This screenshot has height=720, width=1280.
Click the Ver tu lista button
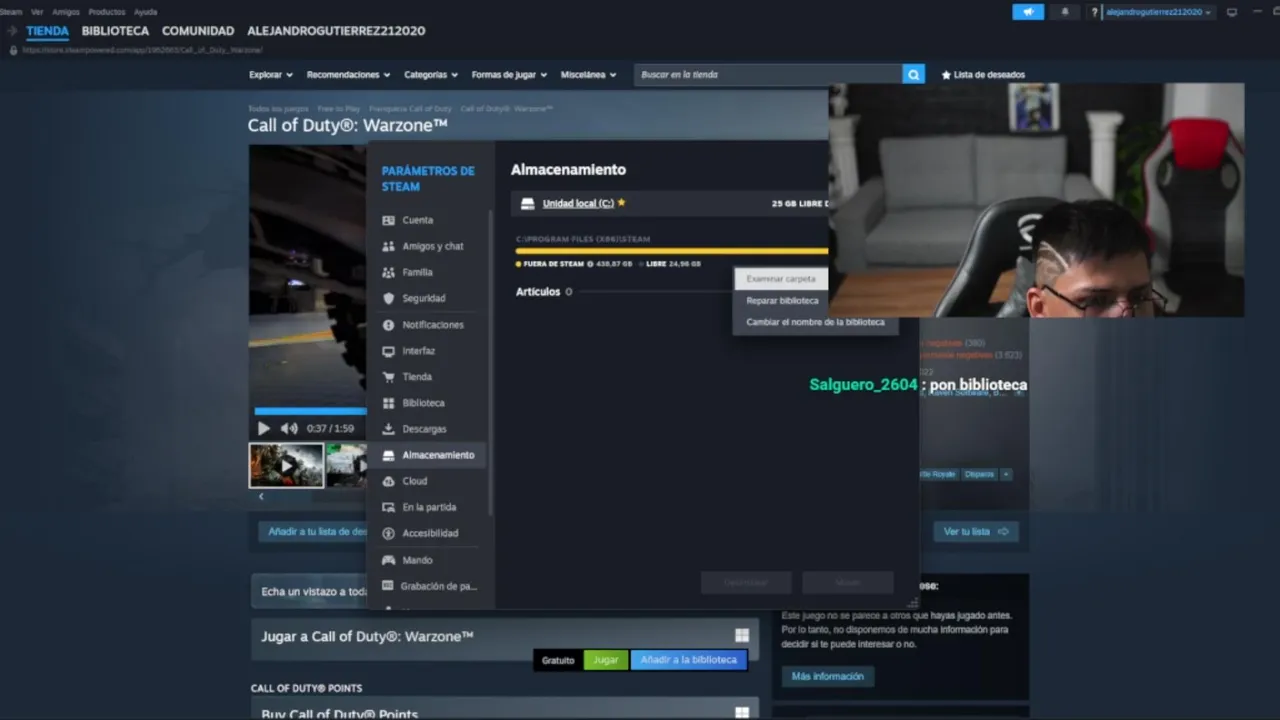[x=976, y=531]
